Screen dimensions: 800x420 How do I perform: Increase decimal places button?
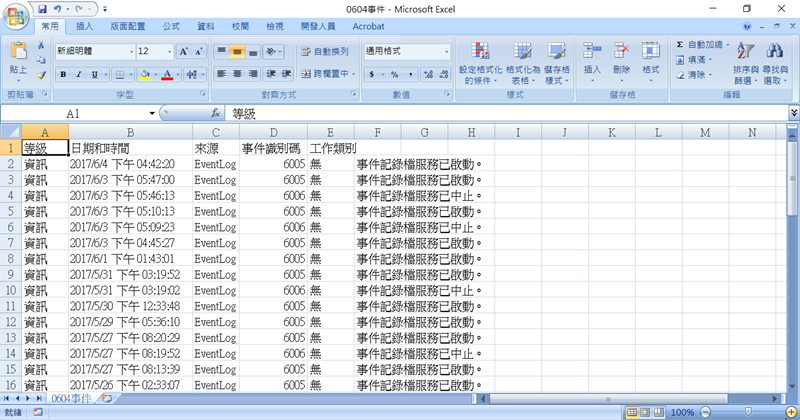pyautogui.click(x=429, y=75)
